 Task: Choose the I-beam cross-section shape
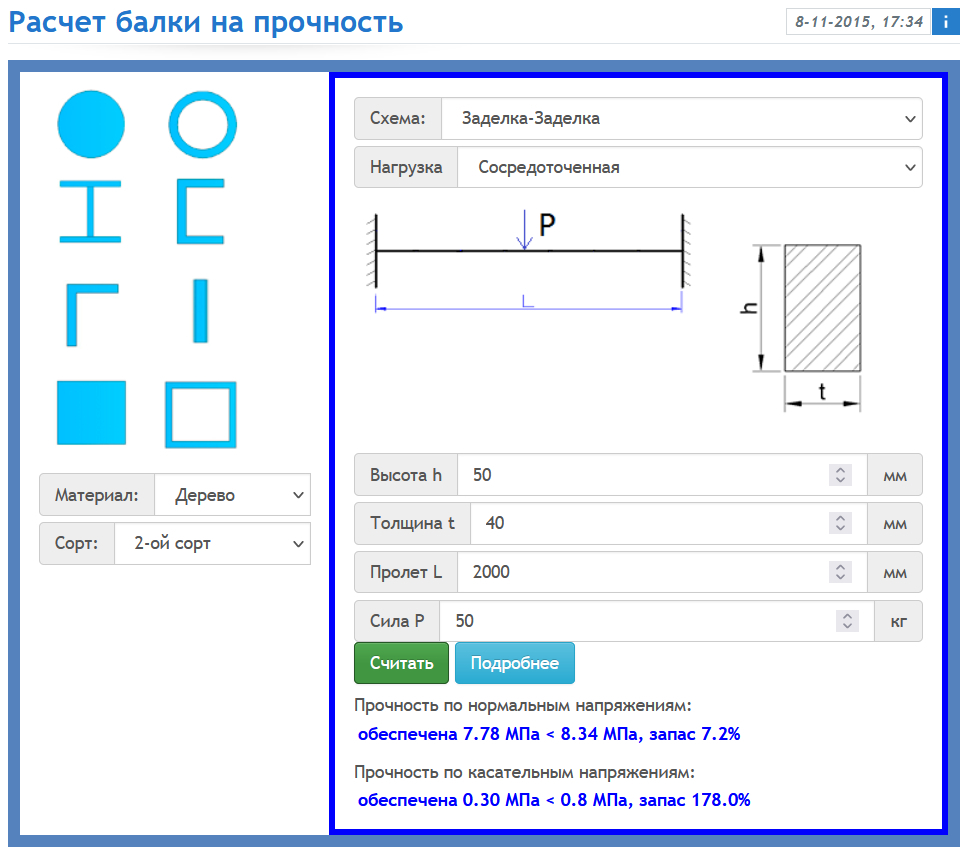[90, 211]
